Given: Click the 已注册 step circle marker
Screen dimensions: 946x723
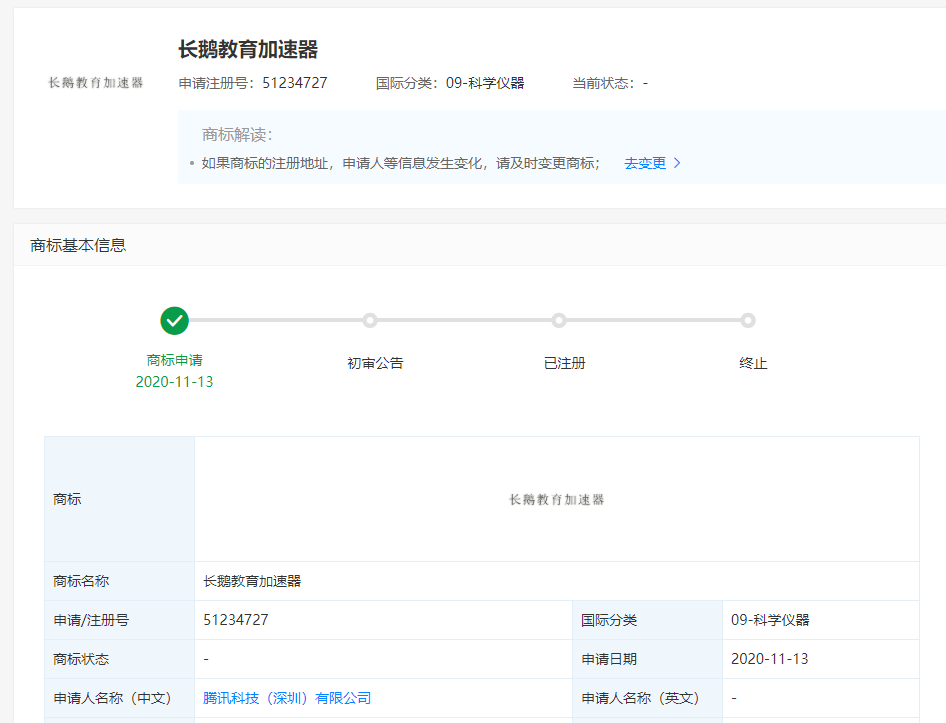Looking at the screenshot, I should [x=559, y=320].
